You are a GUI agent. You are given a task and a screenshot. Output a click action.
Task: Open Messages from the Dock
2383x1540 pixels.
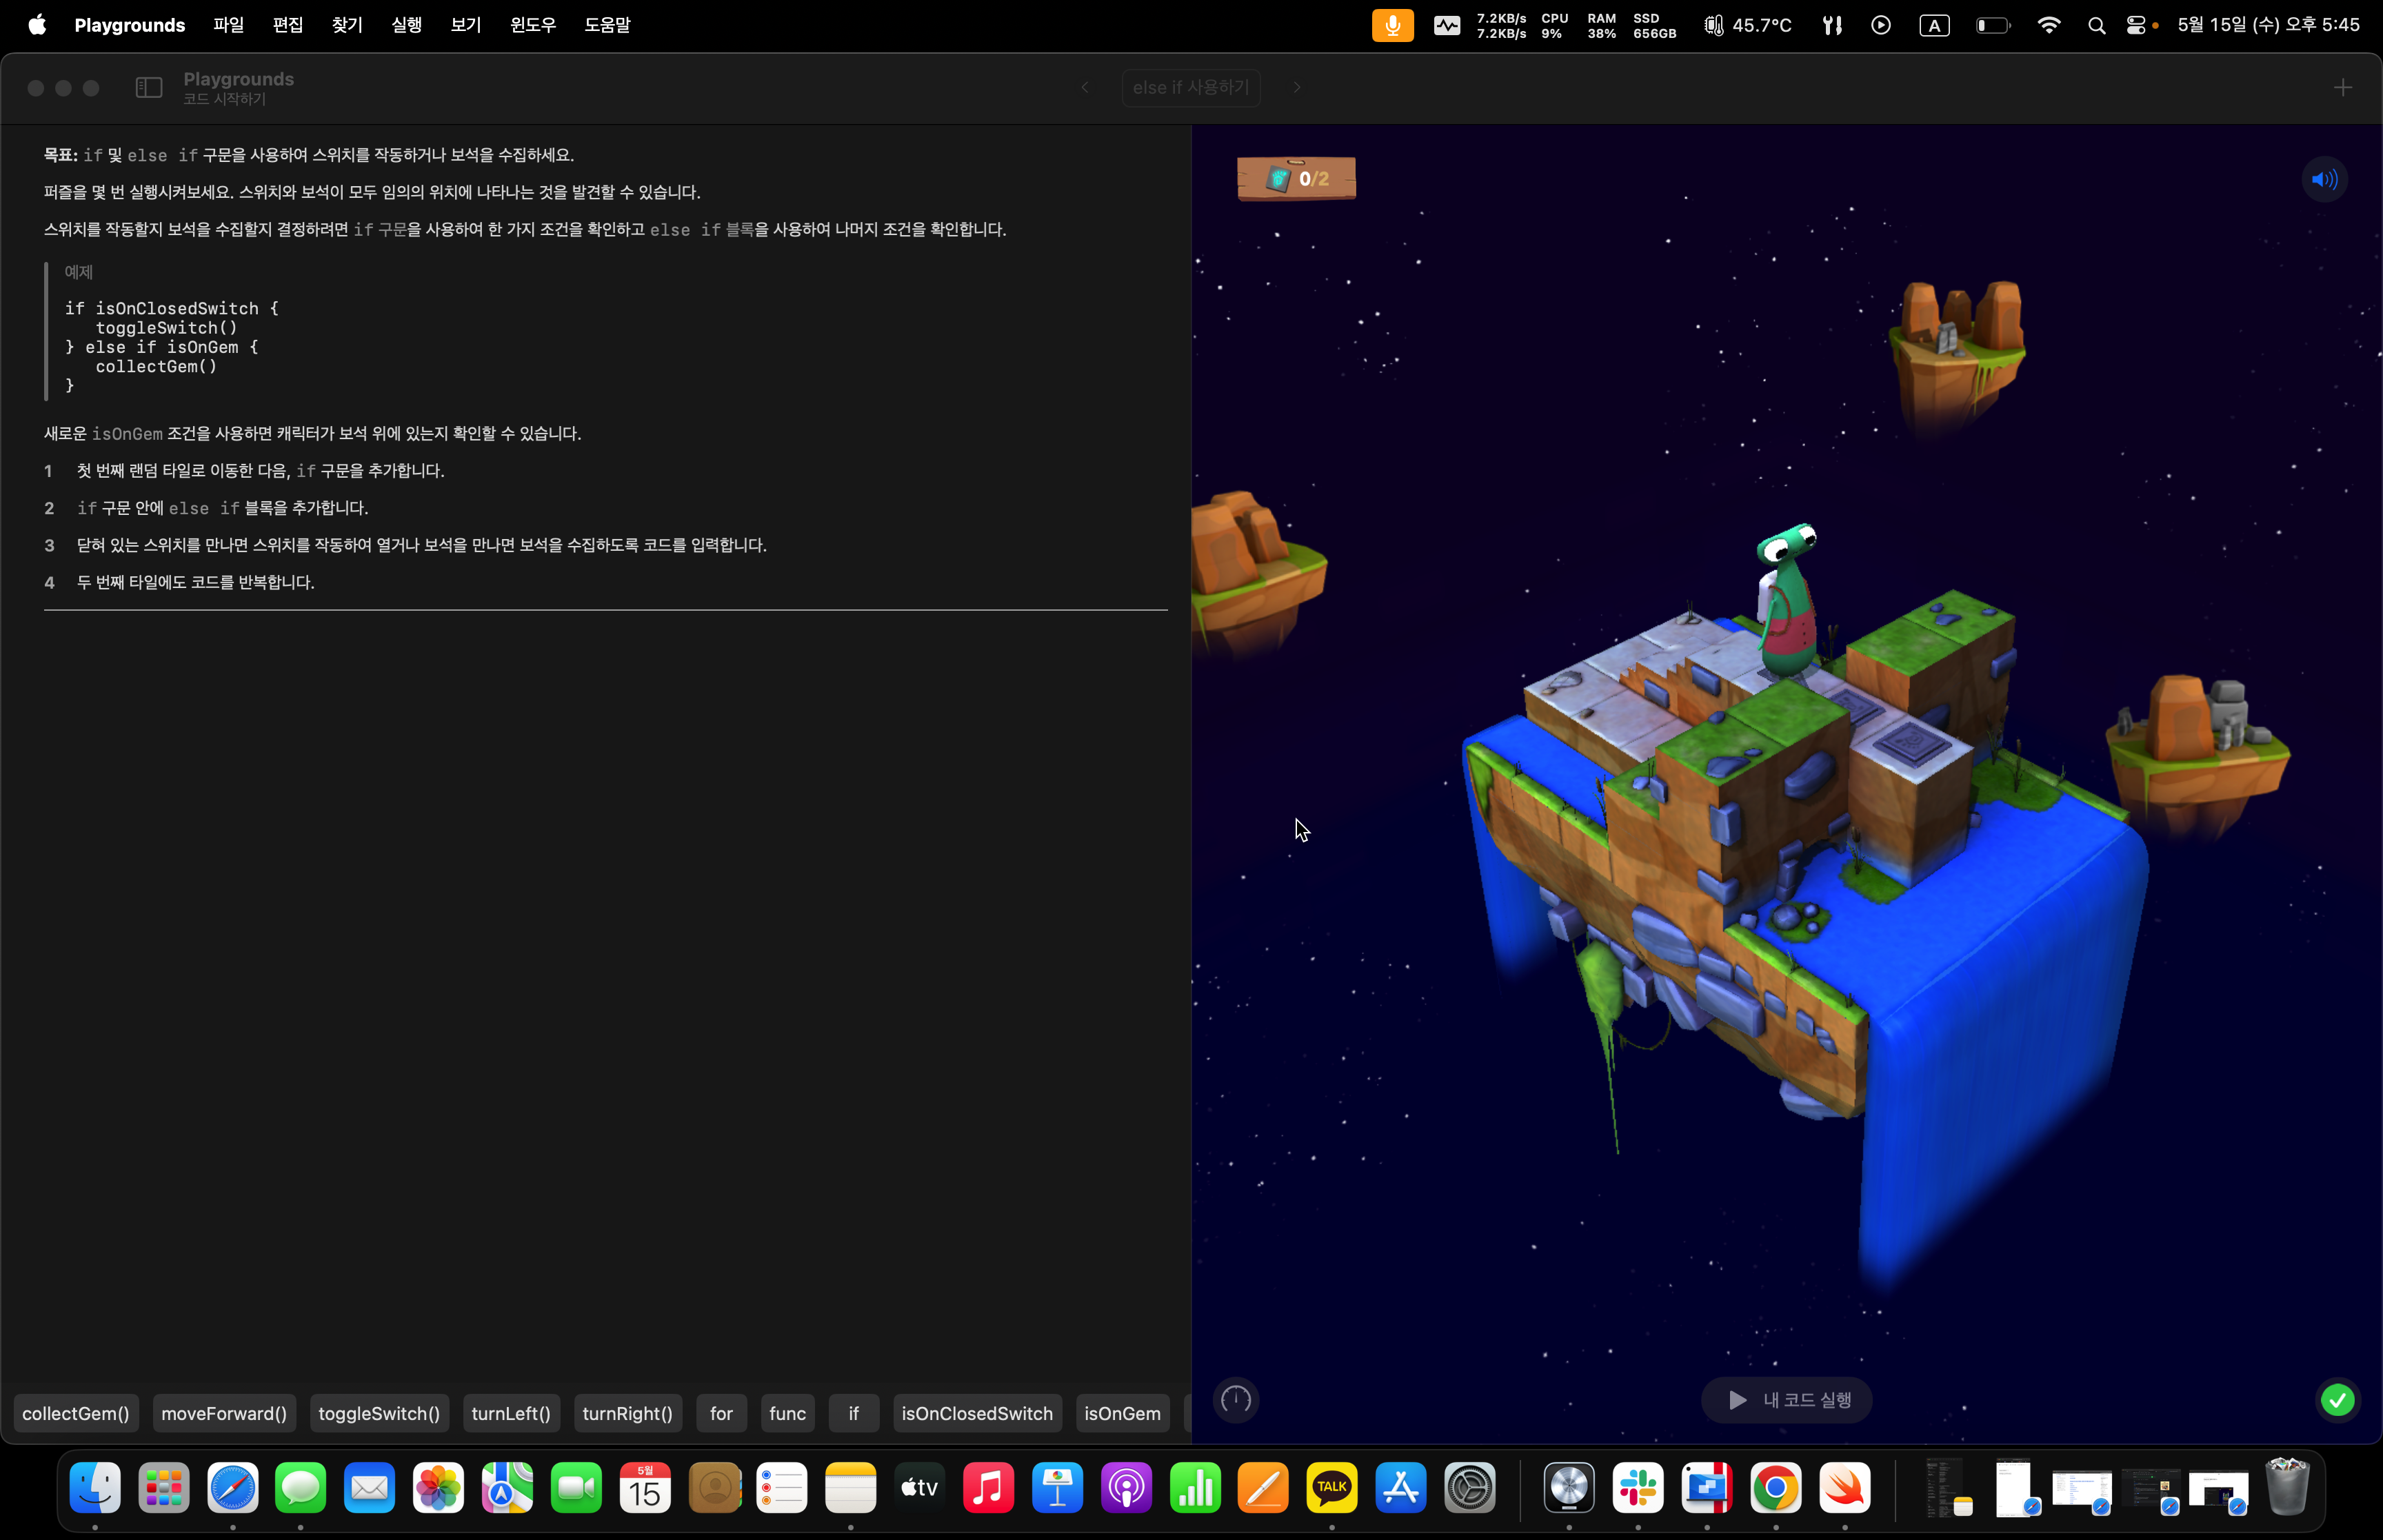click(x=301, y=1488)
